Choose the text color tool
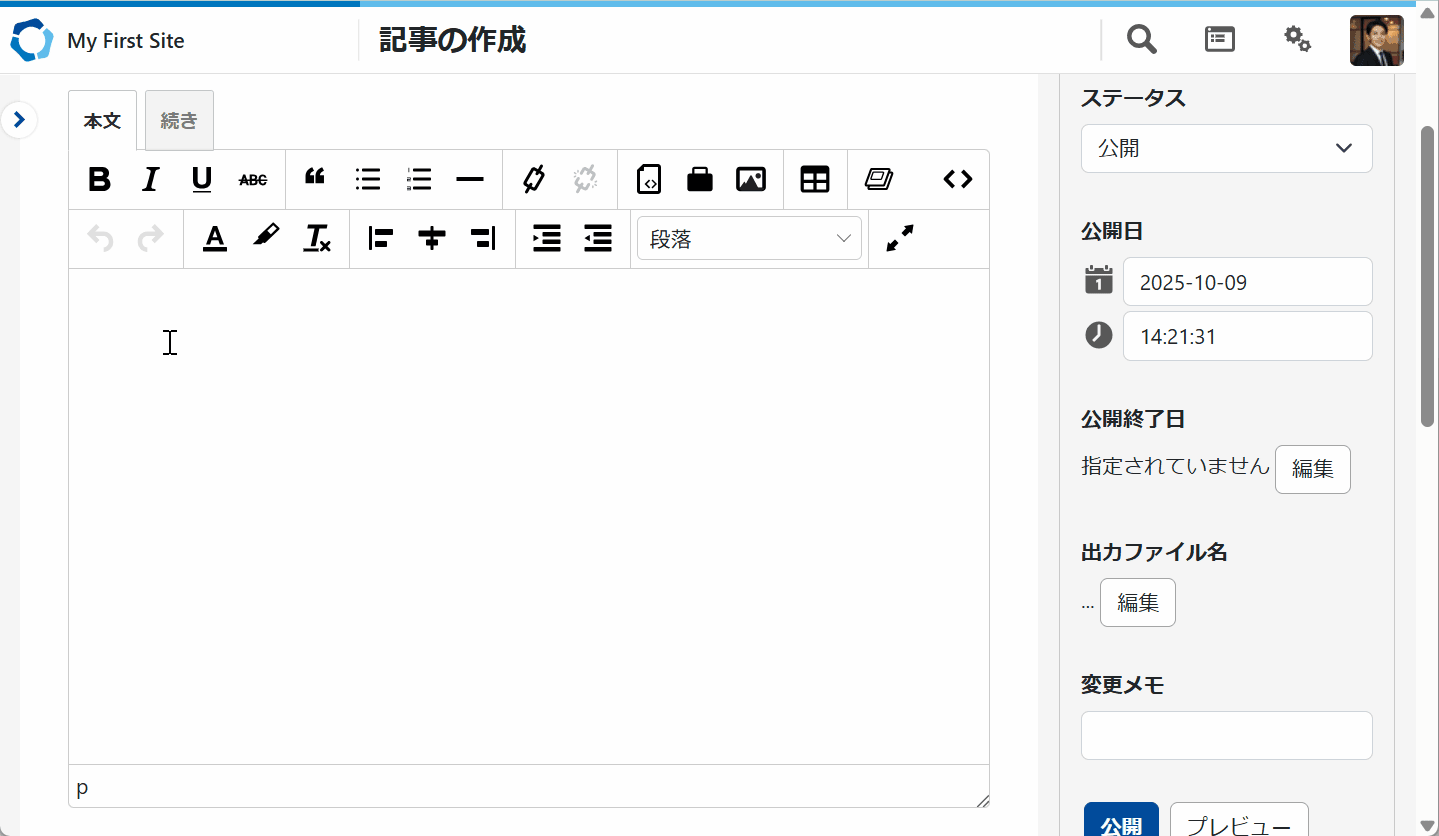The image size is (1439, 836). coord(214,238)
